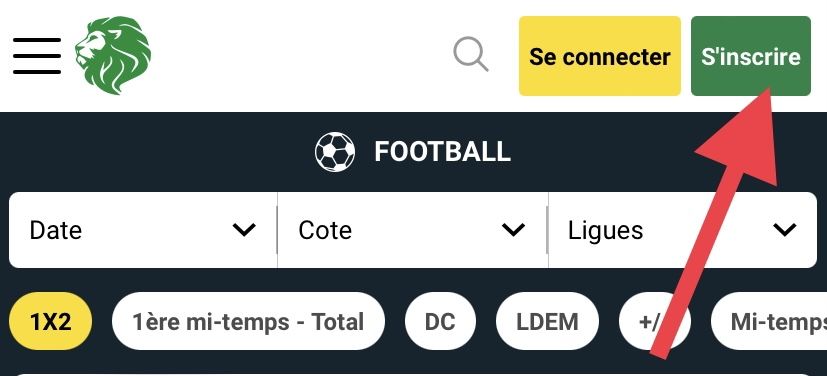Viewport: 827px width, 376px height.
Task: Expand the Date dropdown
Action: (143, 230)
